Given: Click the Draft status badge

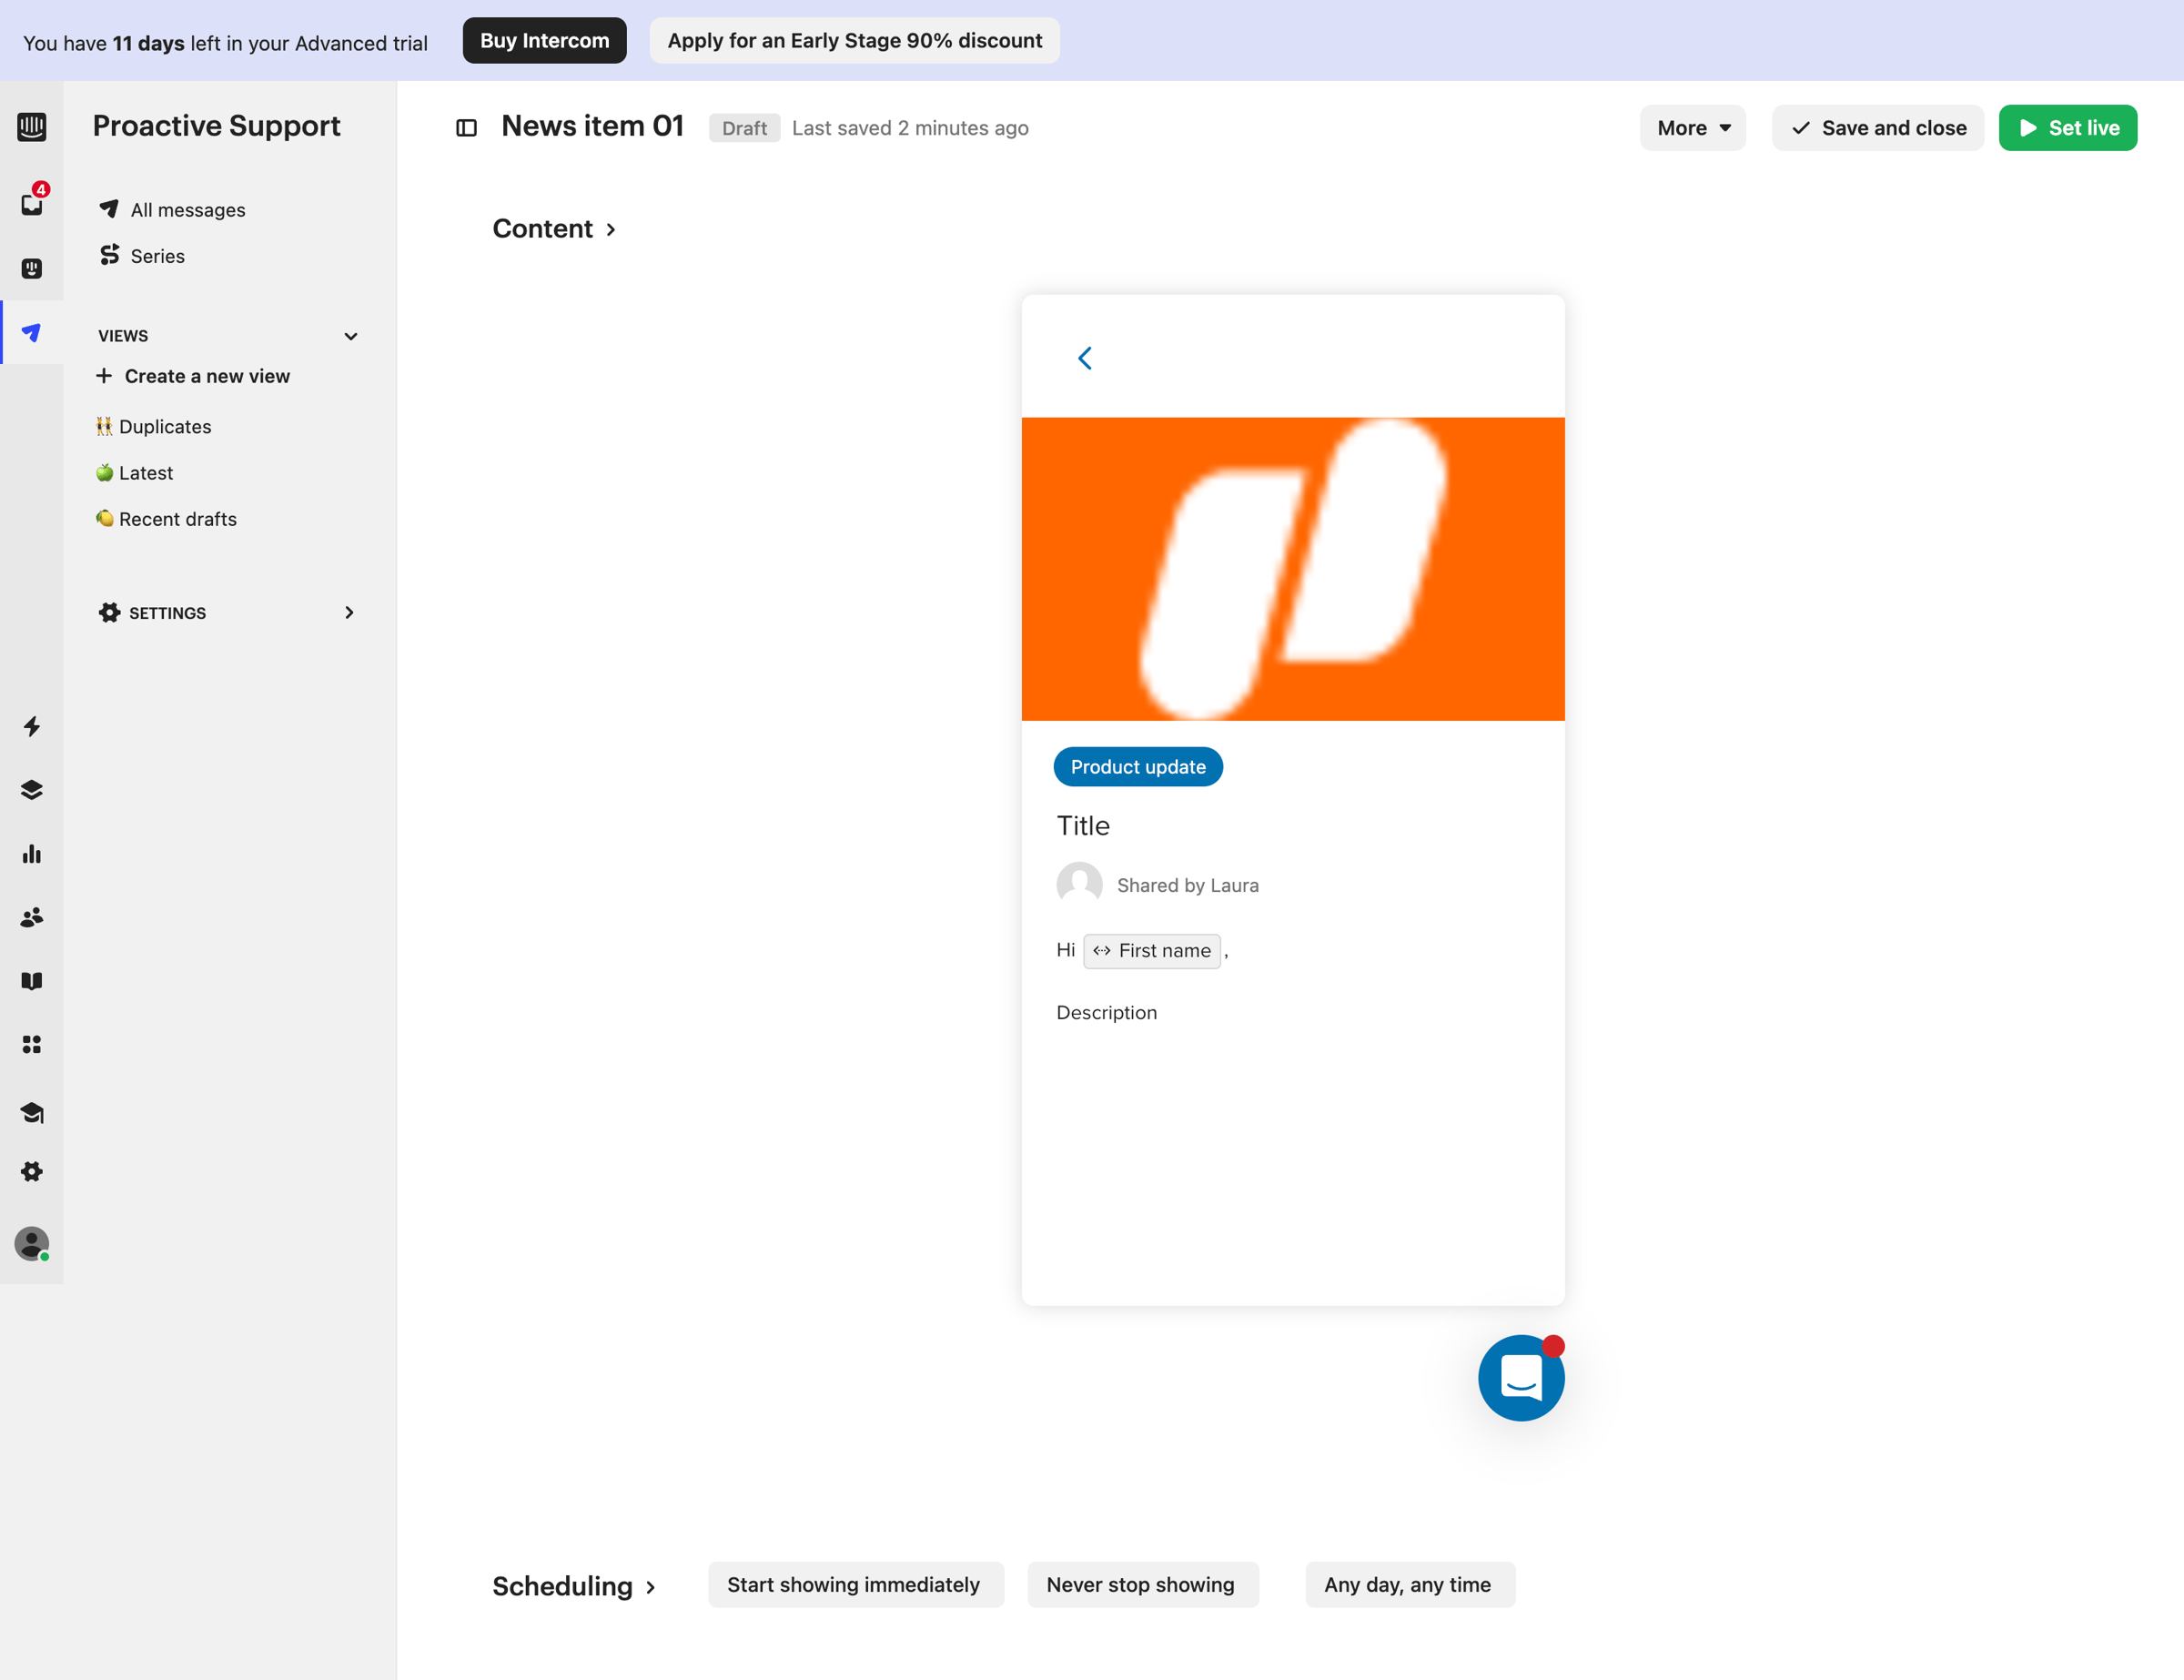Looking at the screenshot, I should pos(744,128).
